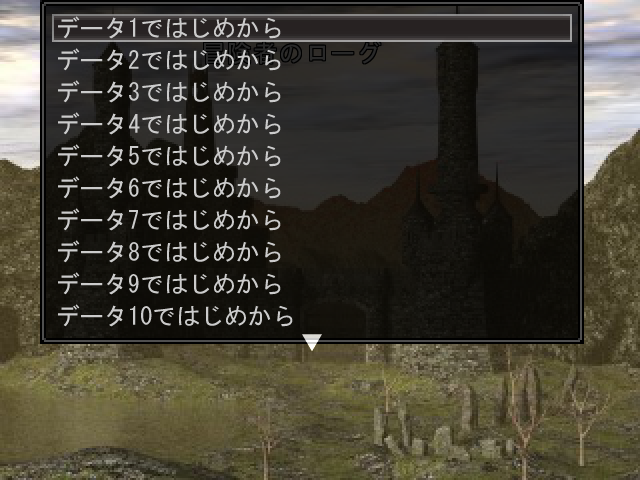The height and width of the screenshot is (480, 640).
Task: Click the bare tree right of gravestones
Action: [582, 420]
